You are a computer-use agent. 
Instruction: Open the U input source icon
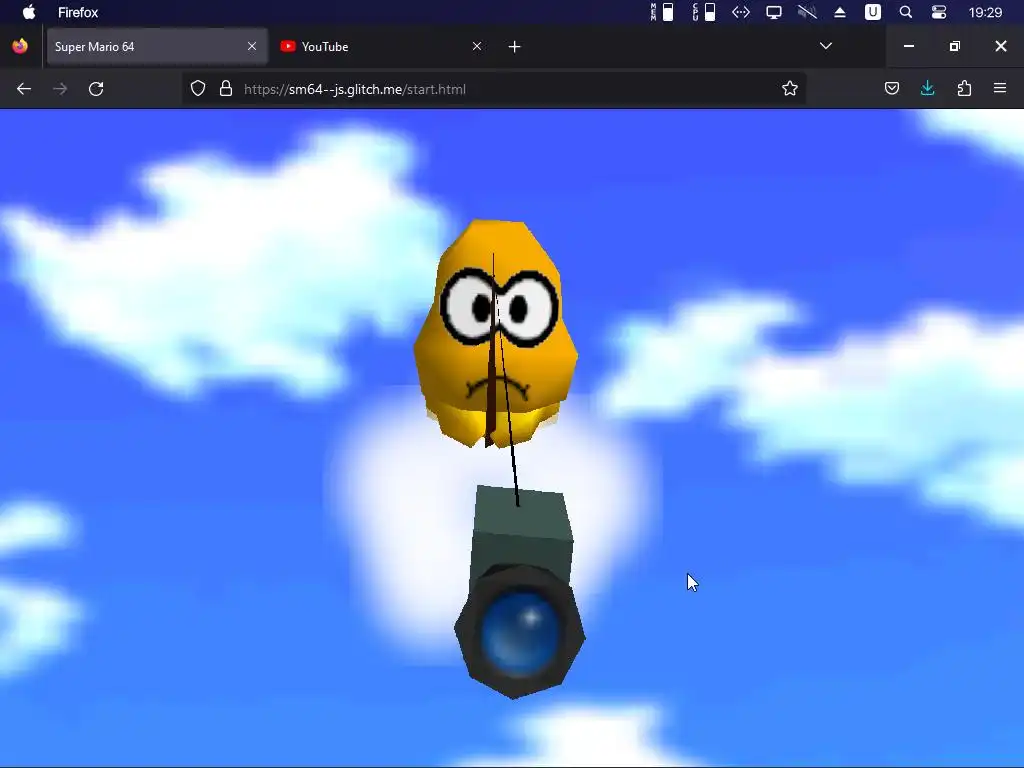pos(872,12)
